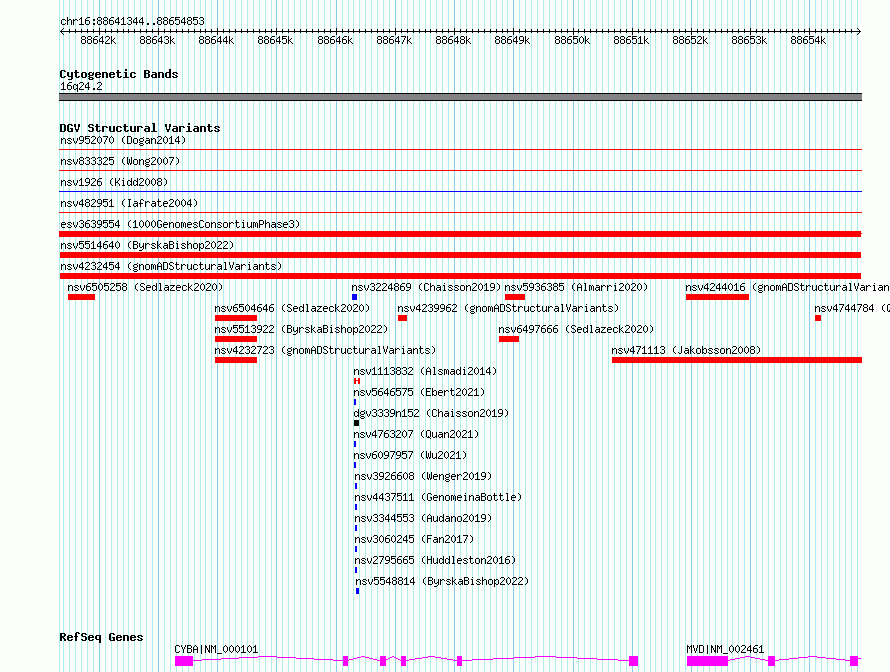Select the nsv833325 (Wong2007) variant label

click(120, 161)
